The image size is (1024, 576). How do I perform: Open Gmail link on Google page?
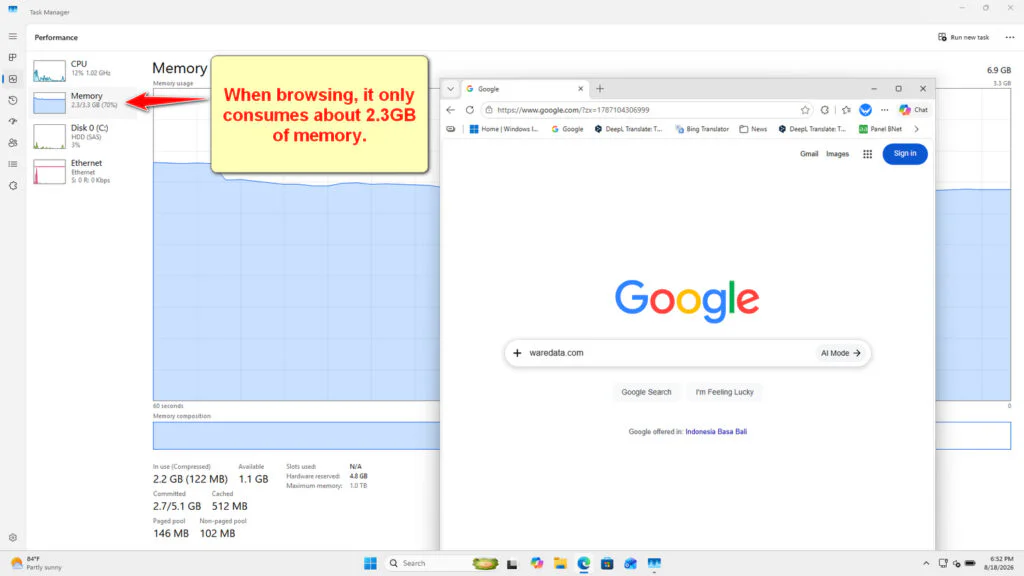pos(808,154)
